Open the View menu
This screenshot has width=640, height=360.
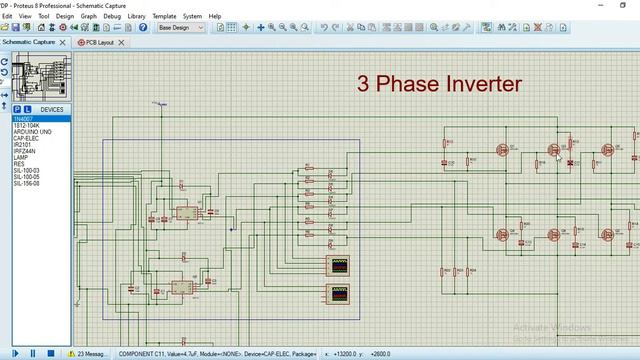click(25, 16)
